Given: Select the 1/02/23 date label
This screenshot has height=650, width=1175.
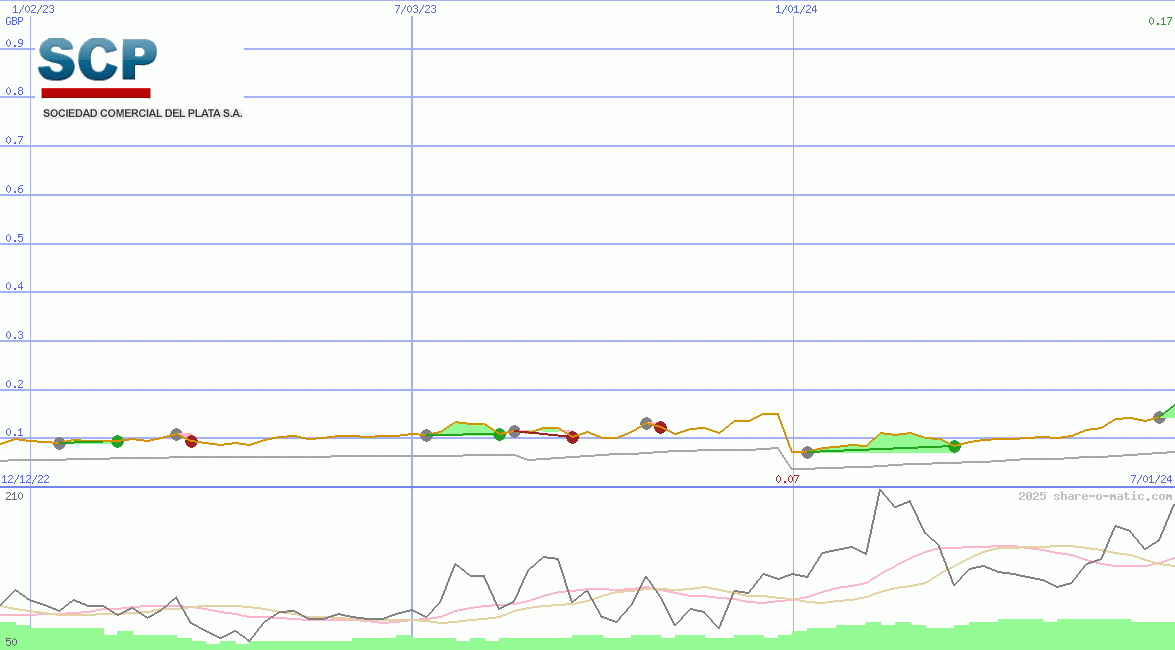Looking at the screenshot, I should (x=33, y=9).
